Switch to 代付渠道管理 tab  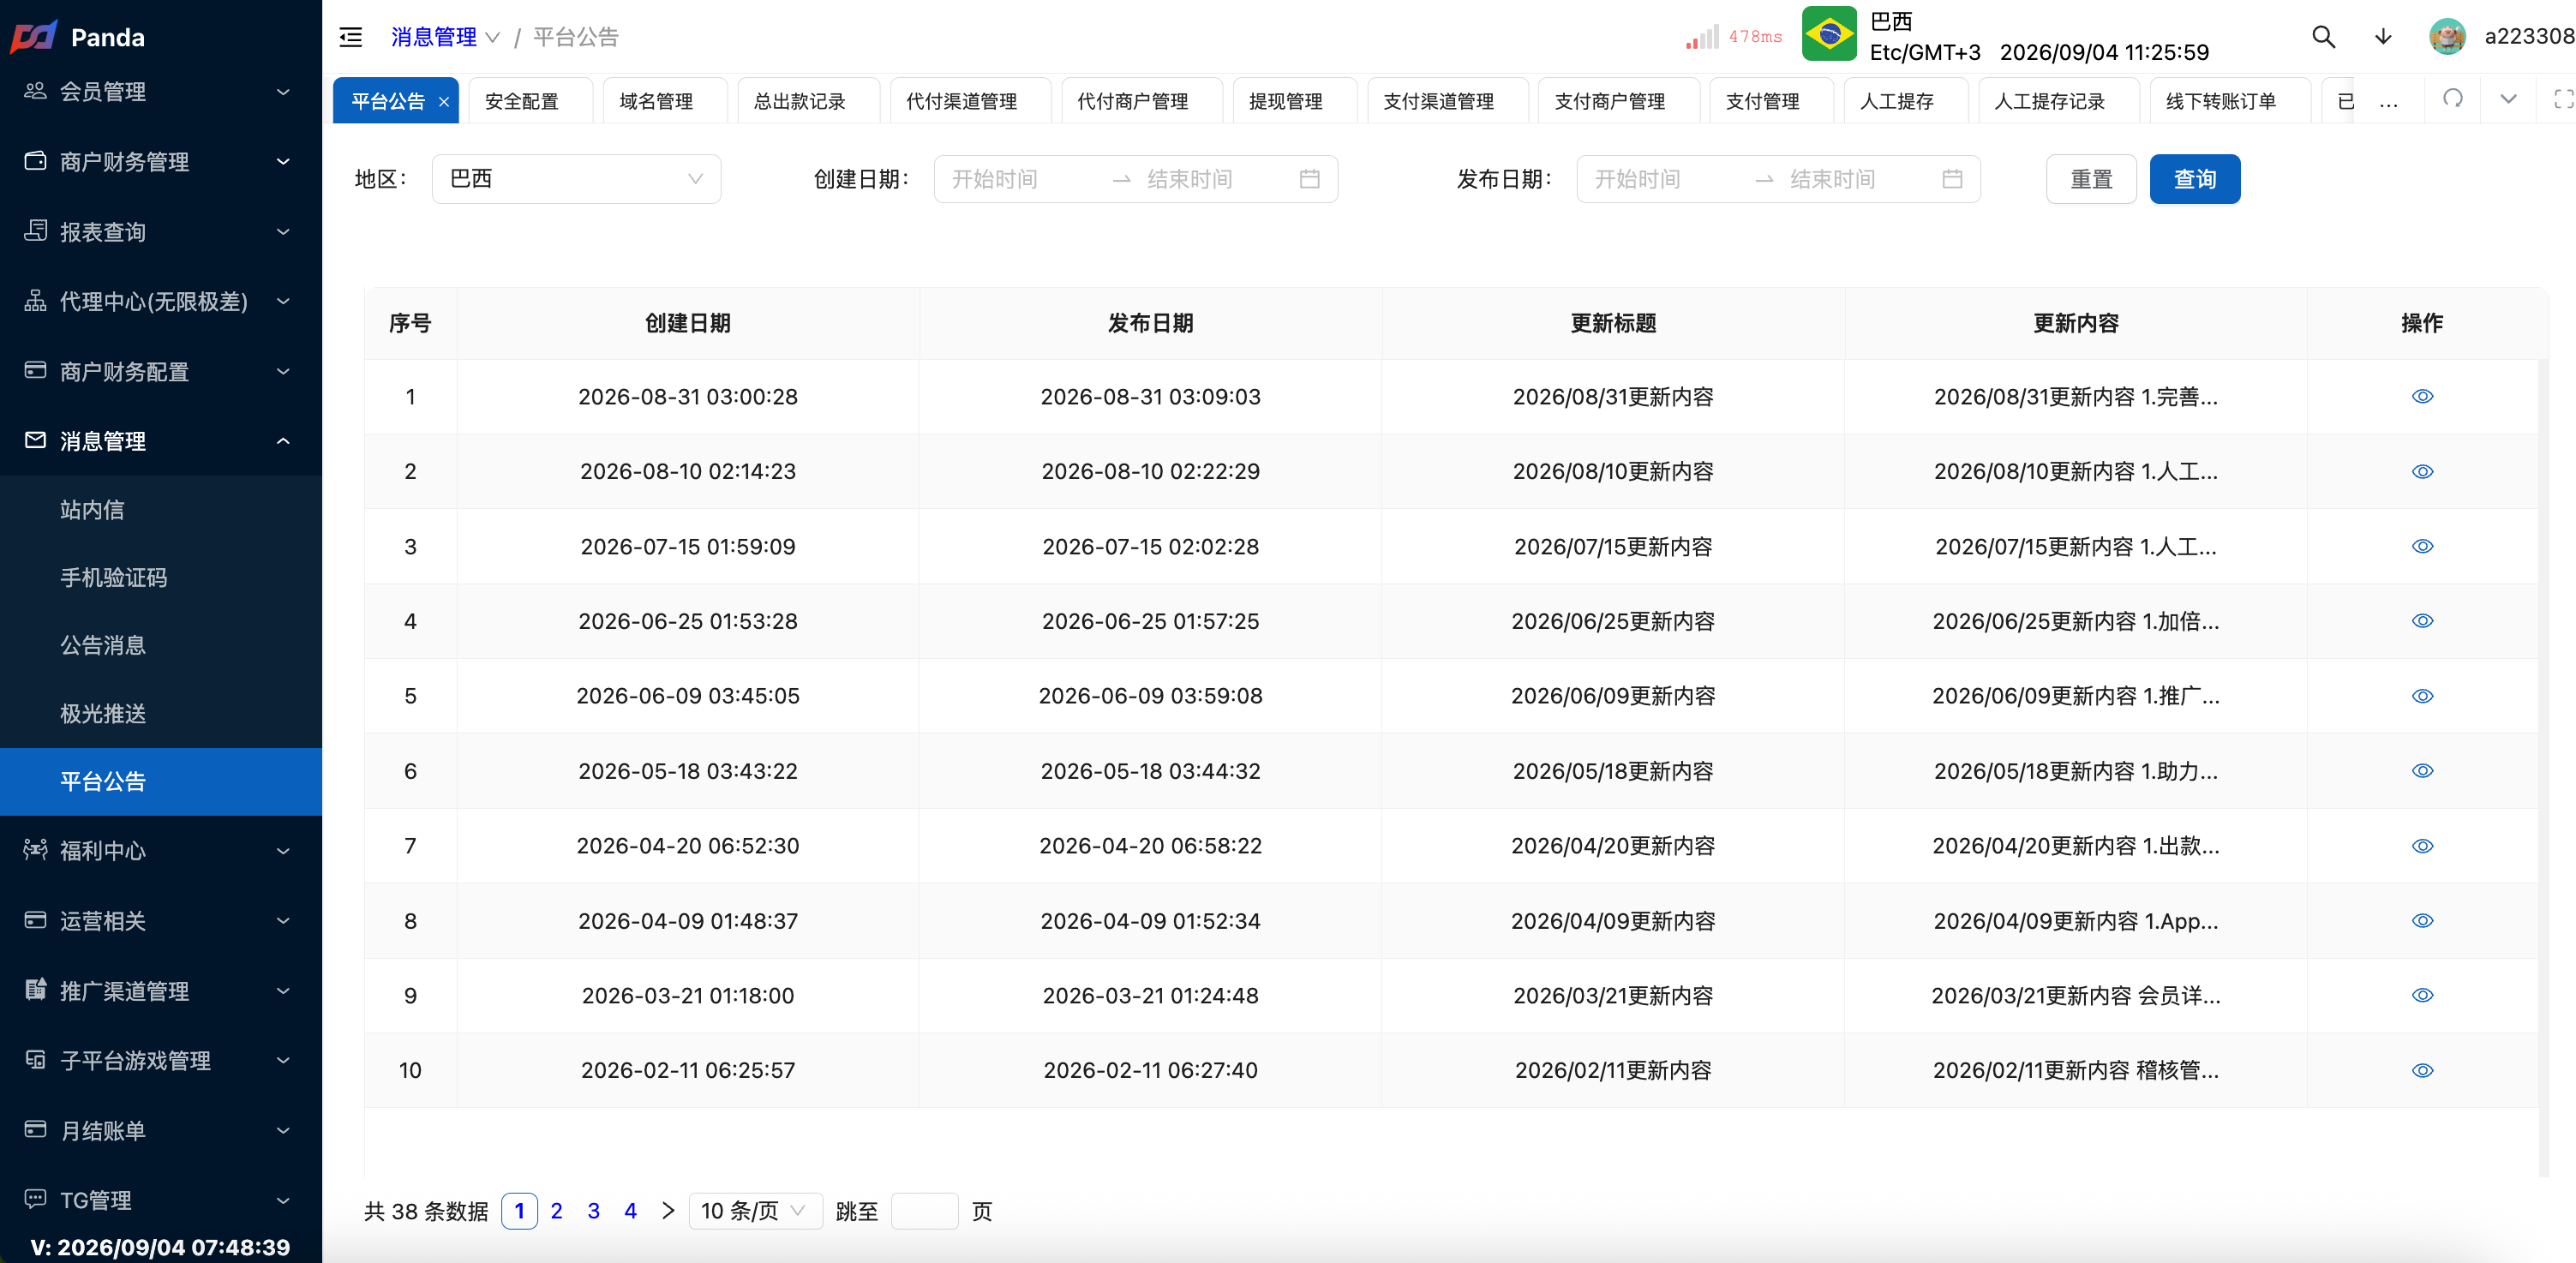[x=970, y=102]
